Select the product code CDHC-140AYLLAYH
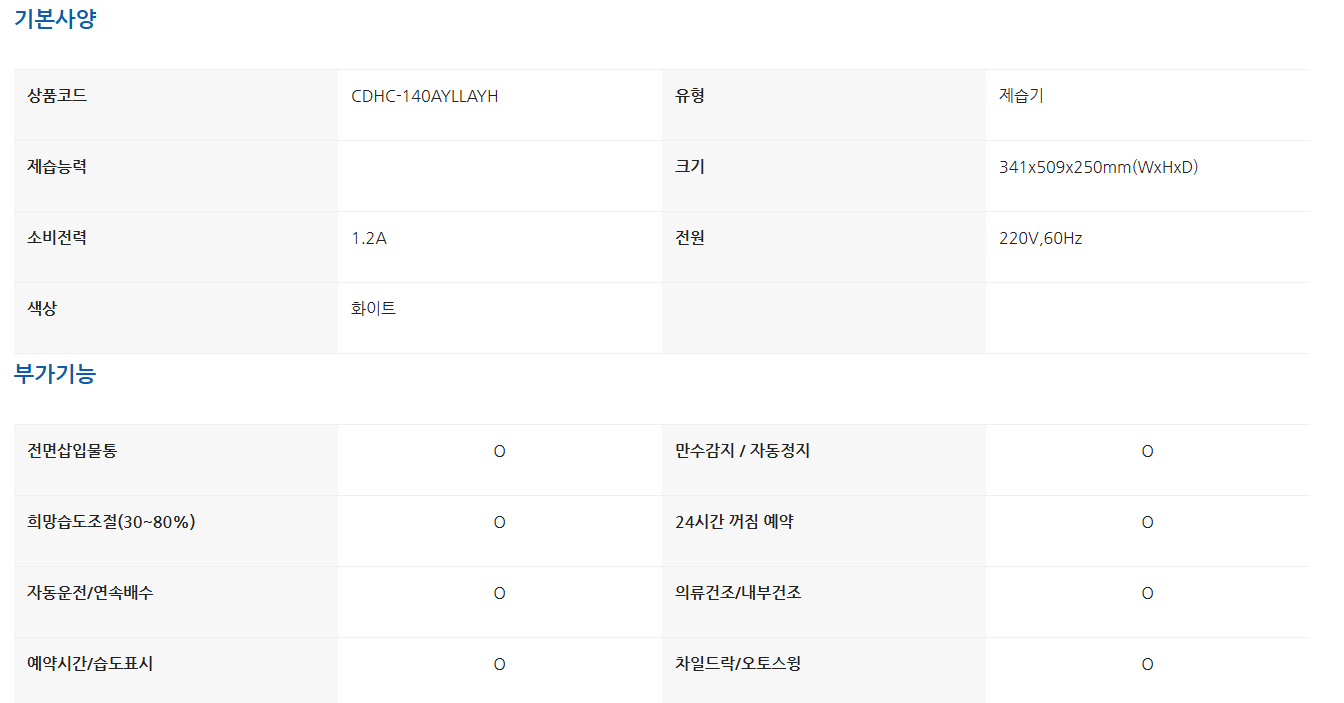 (424, 97)
